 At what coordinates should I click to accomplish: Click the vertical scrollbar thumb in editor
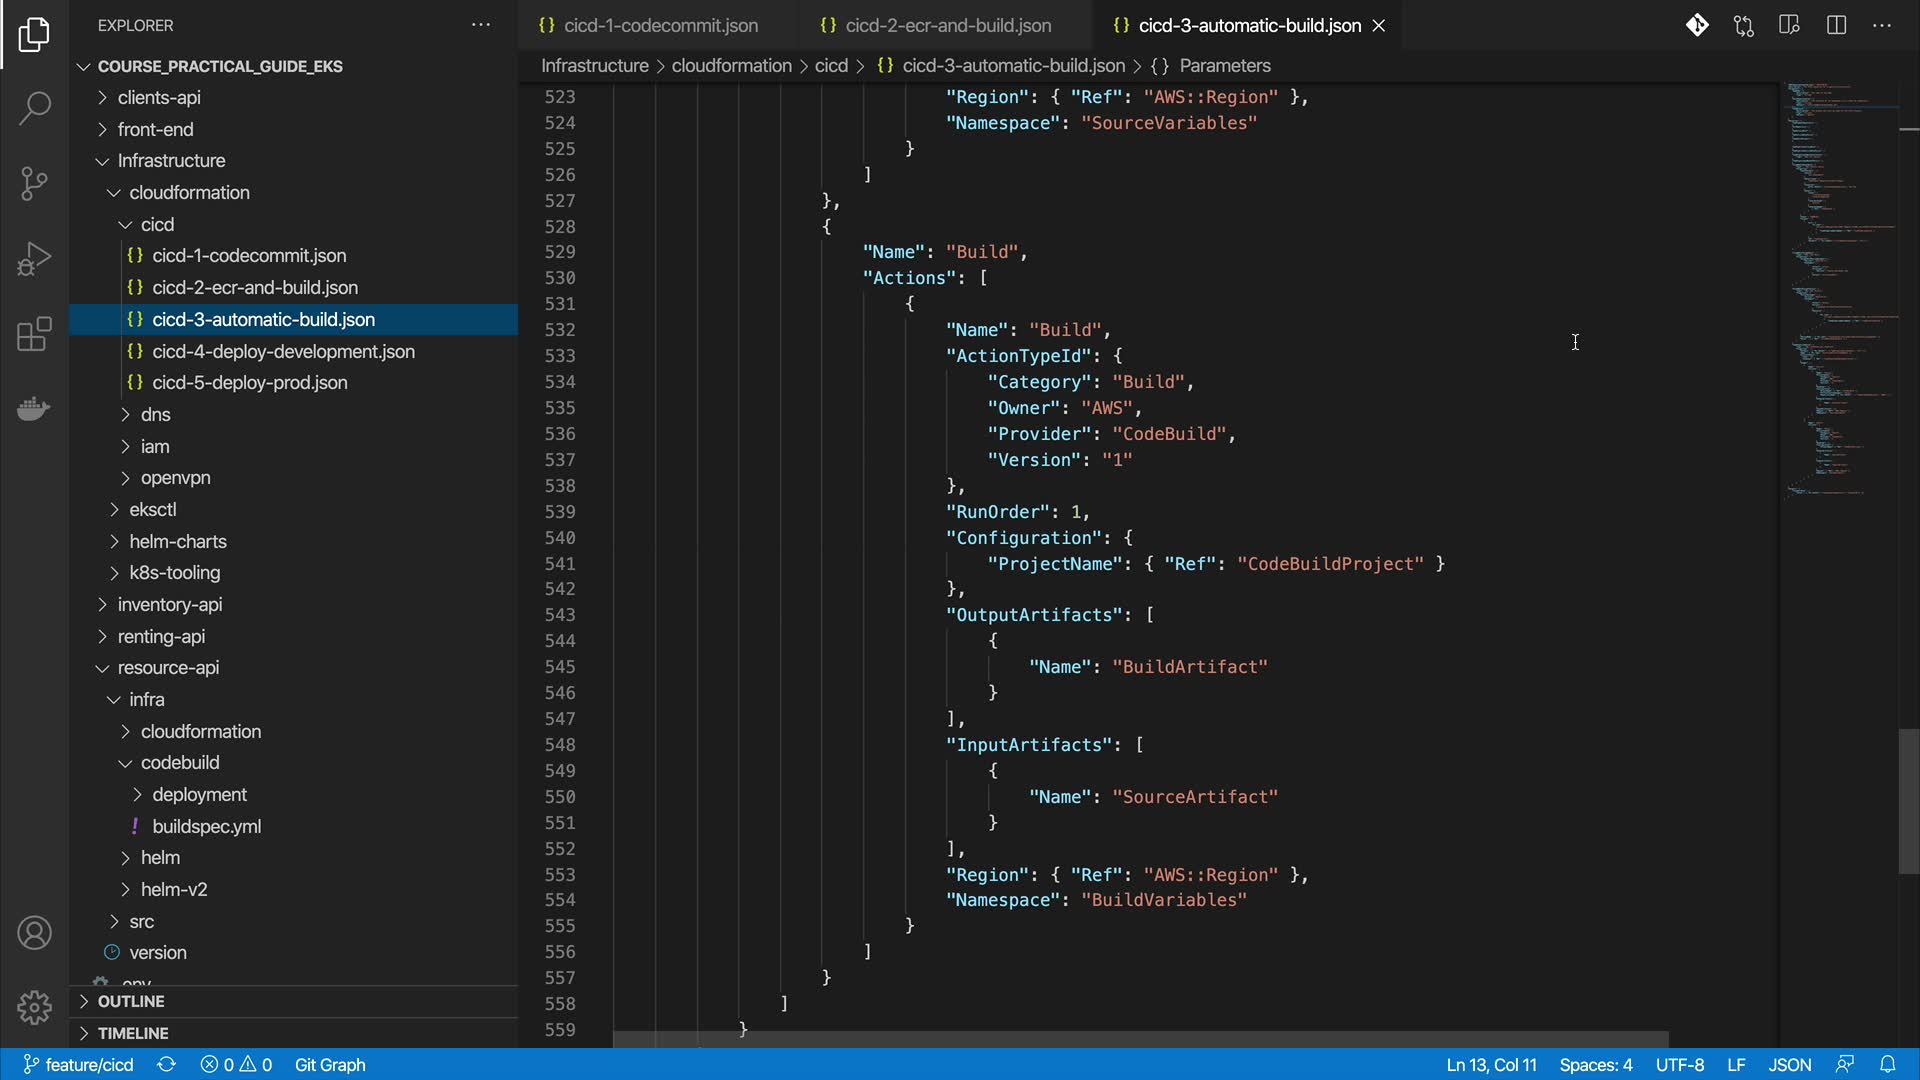point(1908,801)
